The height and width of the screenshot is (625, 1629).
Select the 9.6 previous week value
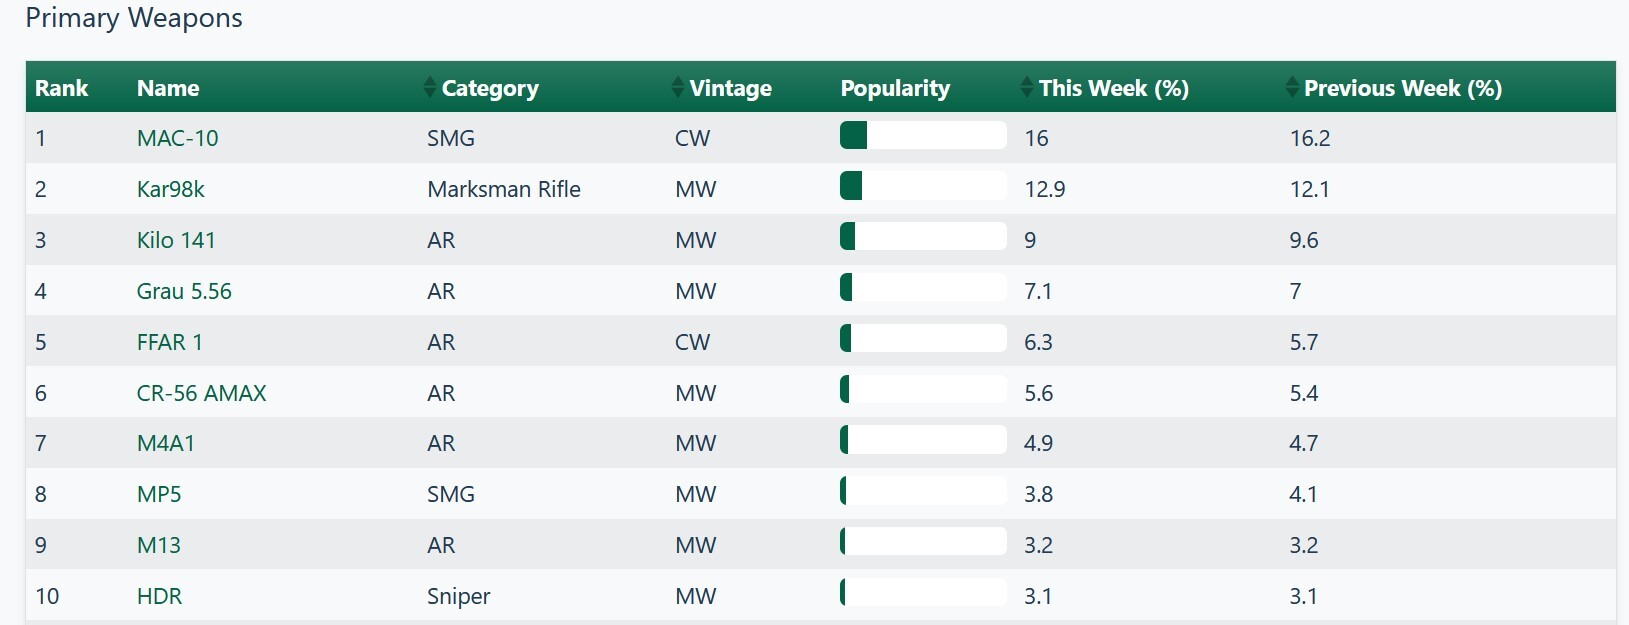[1304, 240]
